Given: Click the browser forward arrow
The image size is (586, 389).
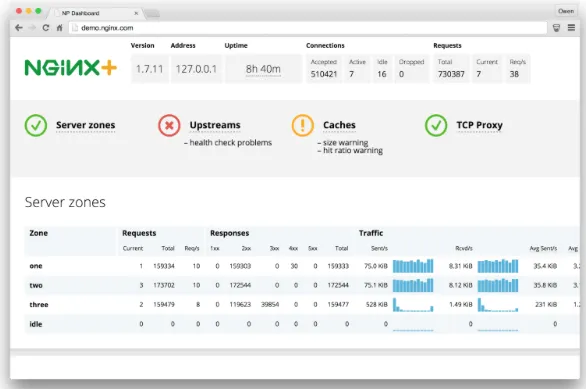Looking at the screenshot, I should (x=32, y=28).
